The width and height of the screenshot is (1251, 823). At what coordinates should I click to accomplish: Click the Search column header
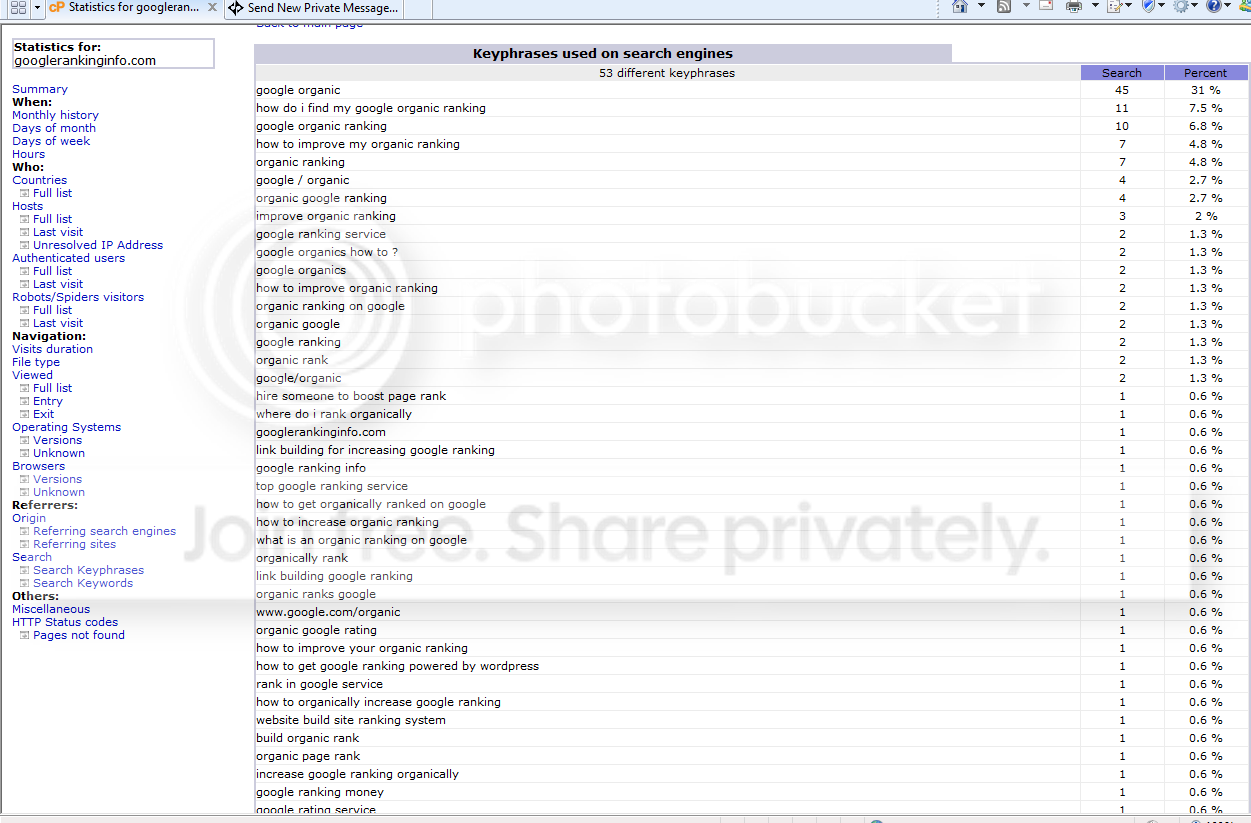coord(1122,73)
